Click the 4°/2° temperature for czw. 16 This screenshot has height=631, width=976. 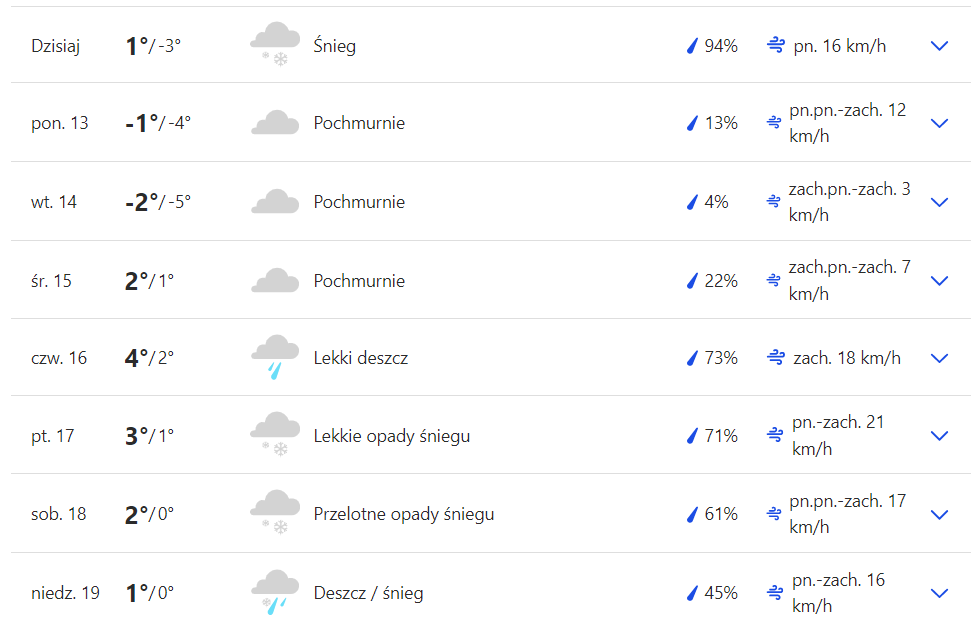(149, 358)
